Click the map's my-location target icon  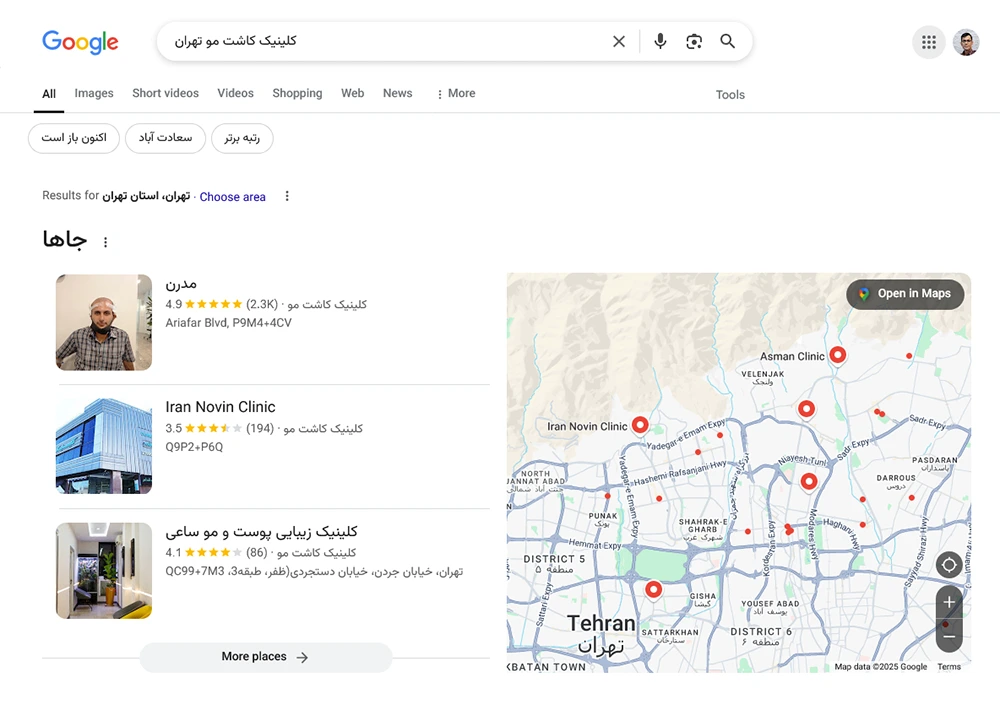tap(949, 565)
